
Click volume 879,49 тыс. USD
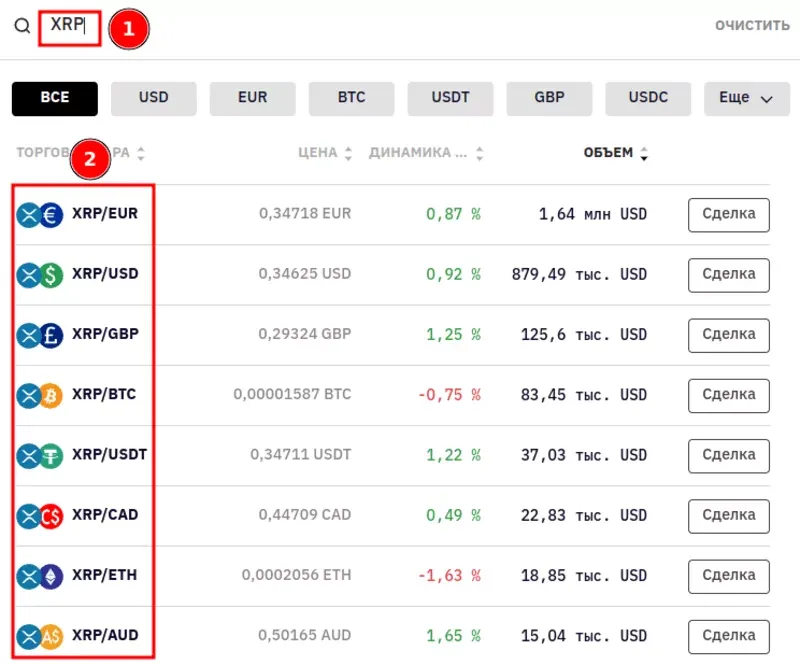pos(580,274)
